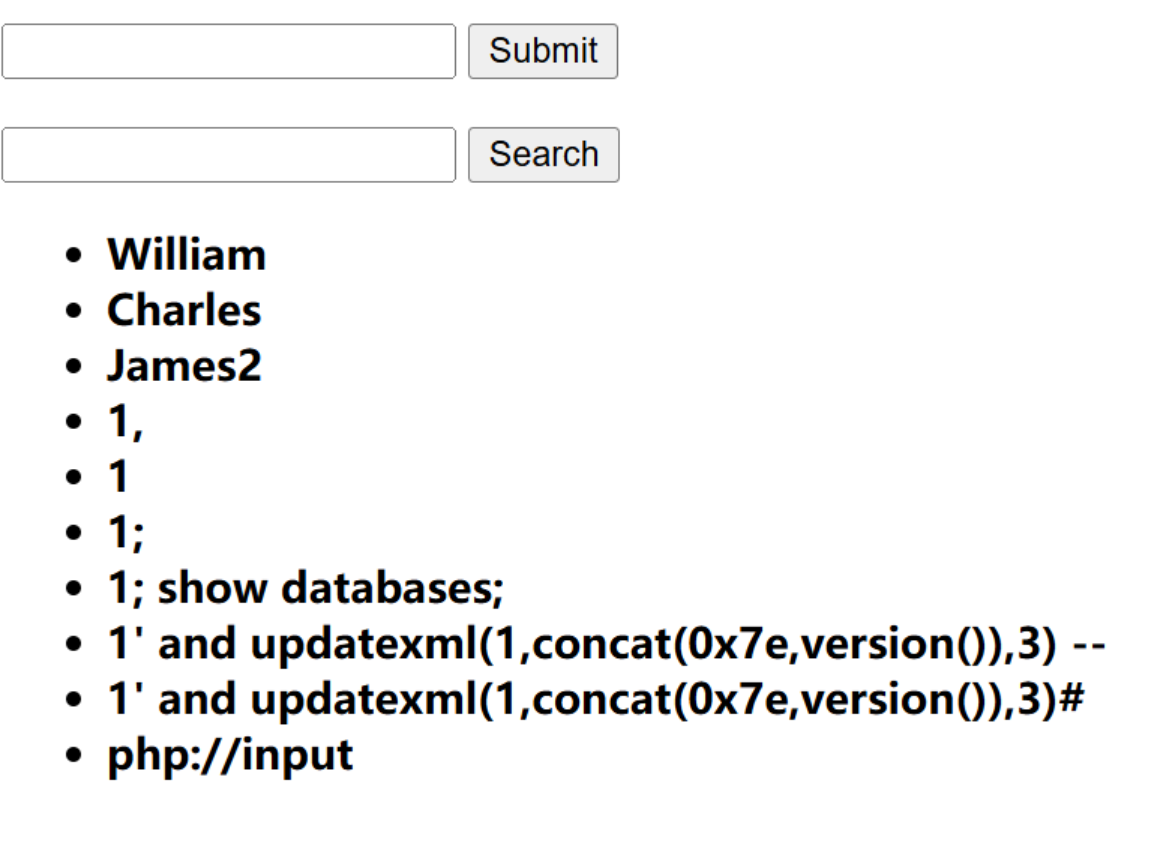The height and width of the screenshot is (846, 1169).
Task: Click the bullet point before Charles
Action: click(x=72, y=312)
